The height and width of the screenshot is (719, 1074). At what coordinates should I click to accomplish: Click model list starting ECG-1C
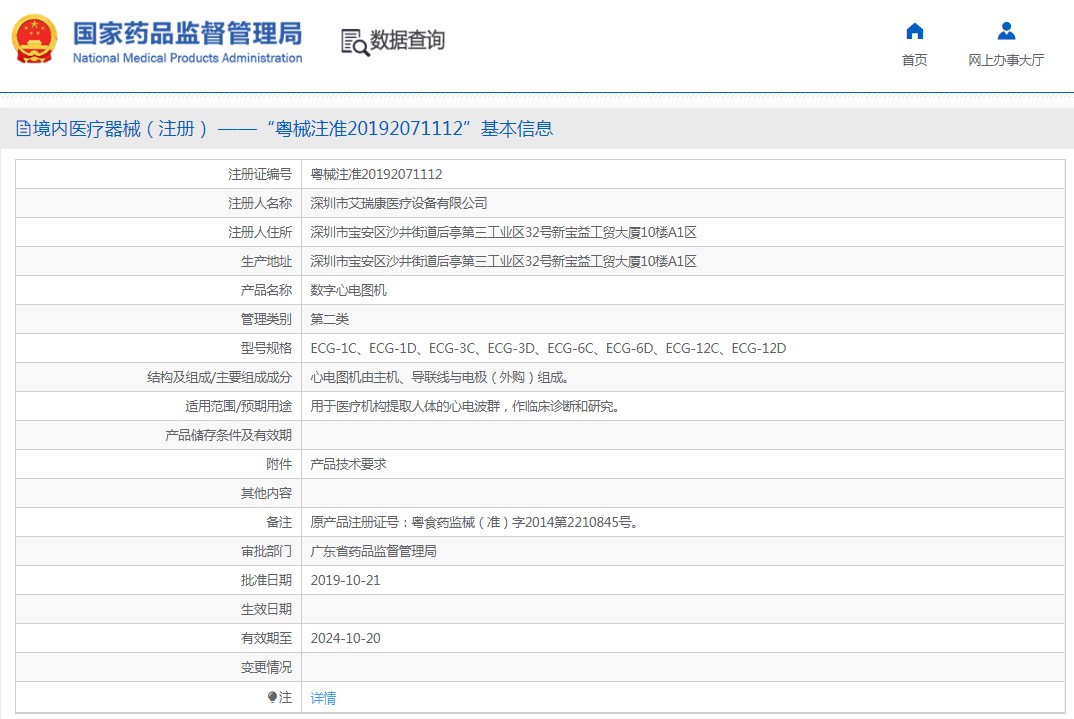click(x=548, y=348)
